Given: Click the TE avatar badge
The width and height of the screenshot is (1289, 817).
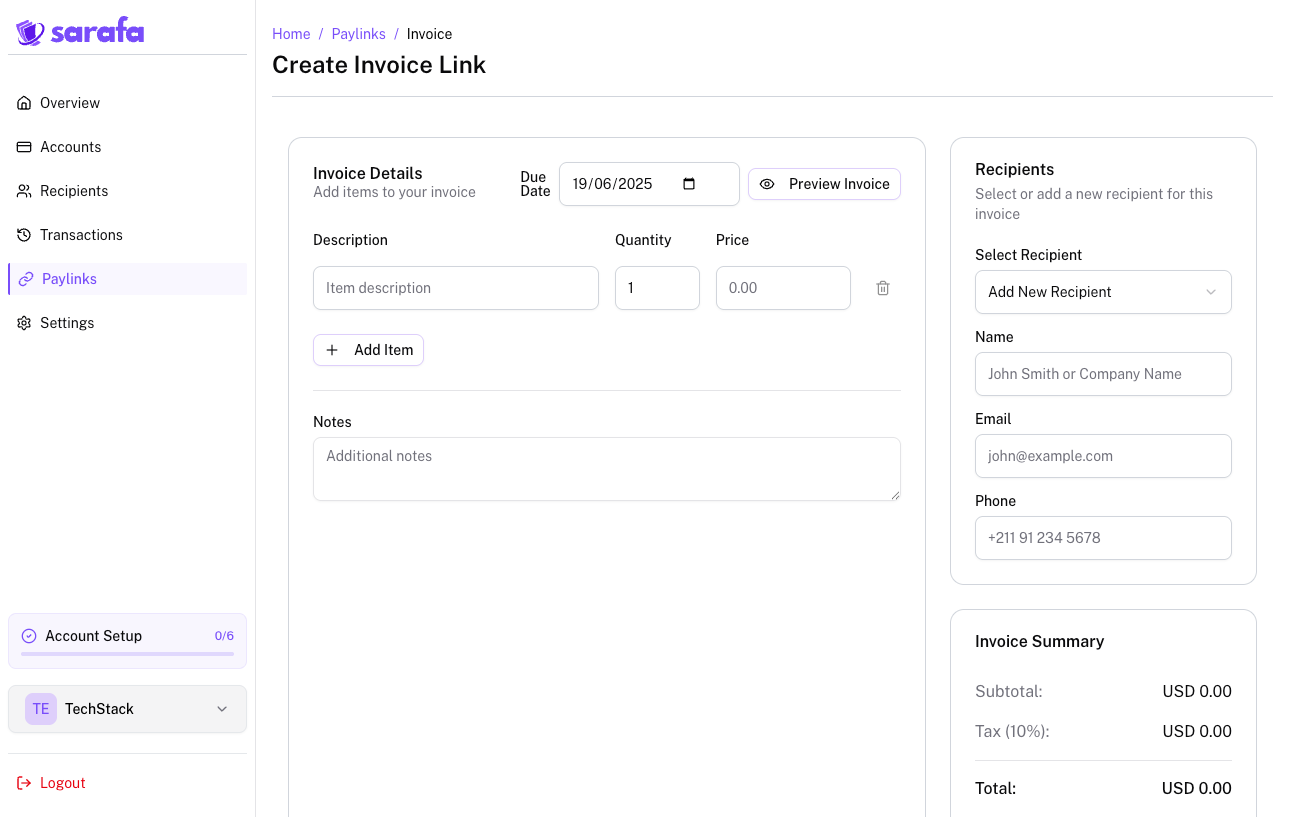Looking at the screenshot, I should (41, 709).
